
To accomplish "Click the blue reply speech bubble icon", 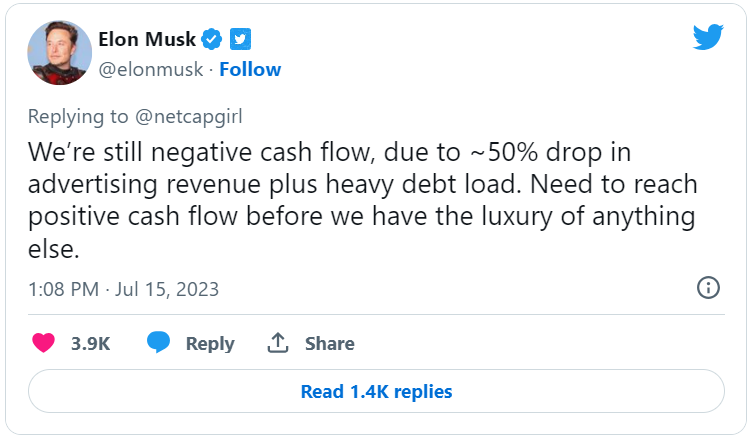I will point(158,342).
